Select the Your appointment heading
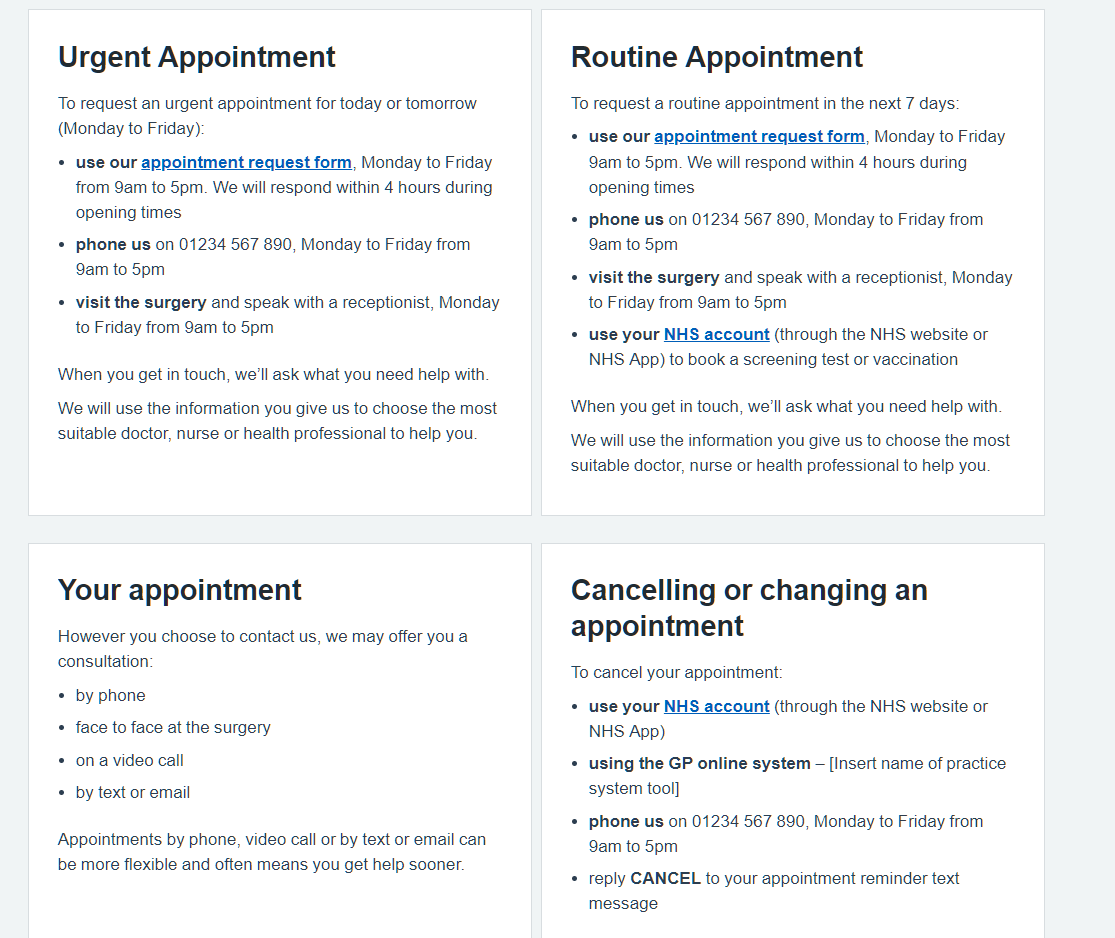1115x938 pixels. 180,590
